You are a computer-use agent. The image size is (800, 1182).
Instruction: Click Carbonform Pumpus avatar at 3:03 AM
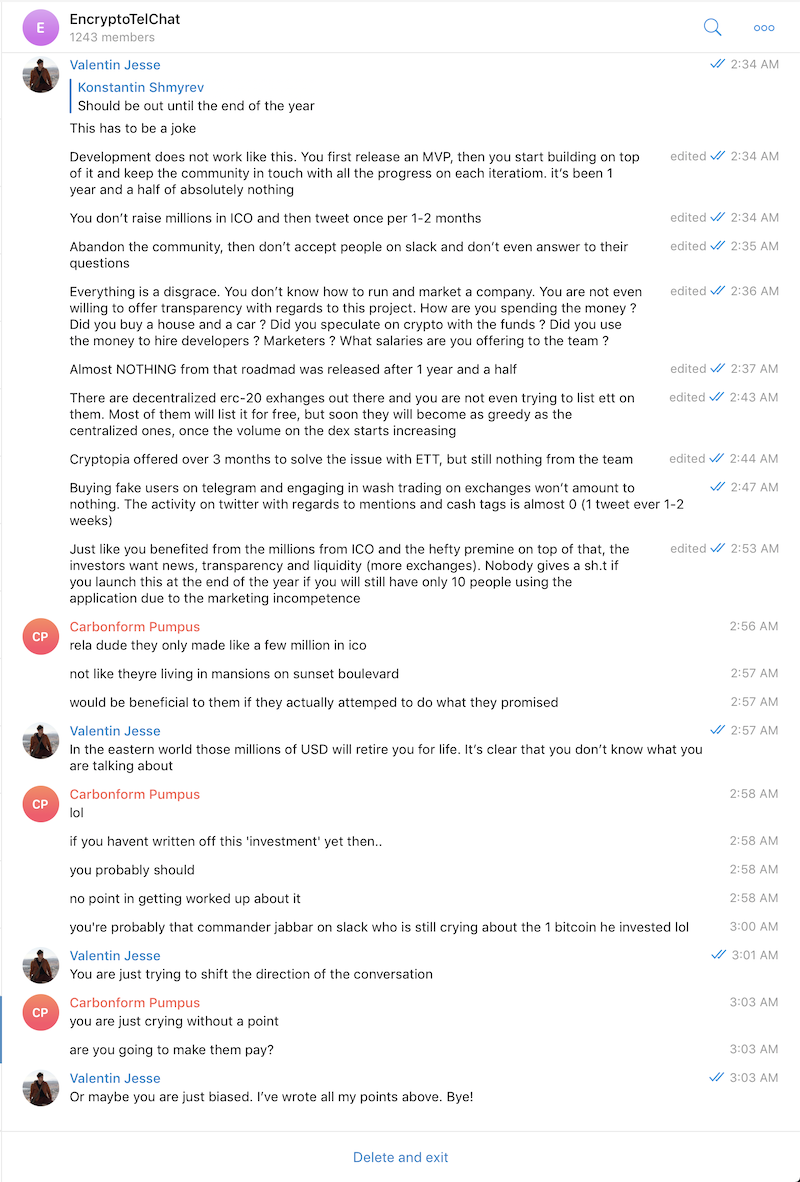pyautogui.click(x=41, y=1012)
